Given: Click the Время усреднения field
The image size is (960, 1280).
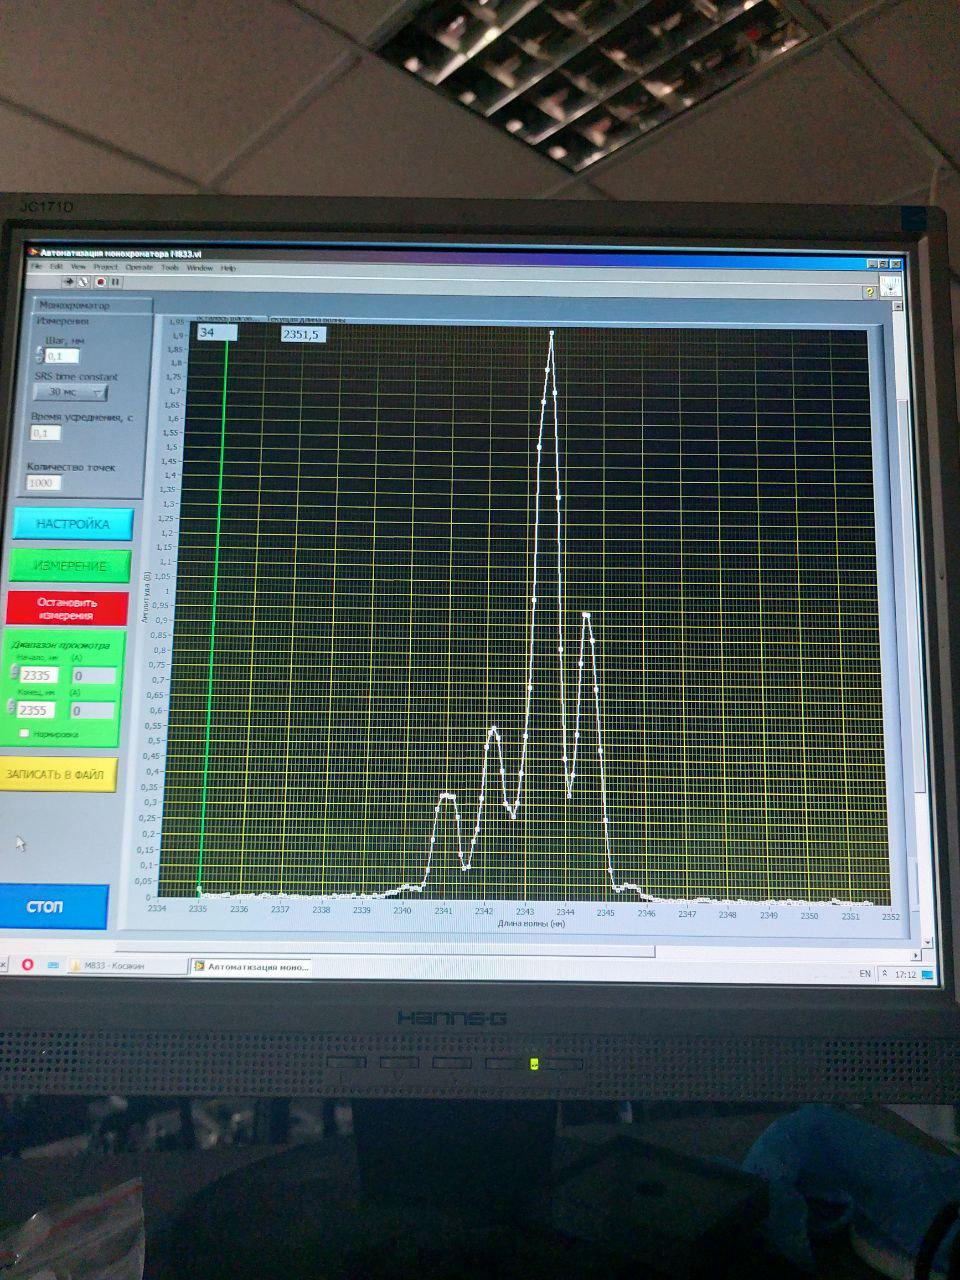Looking at the screenshot, I should (x=46, y=433).
